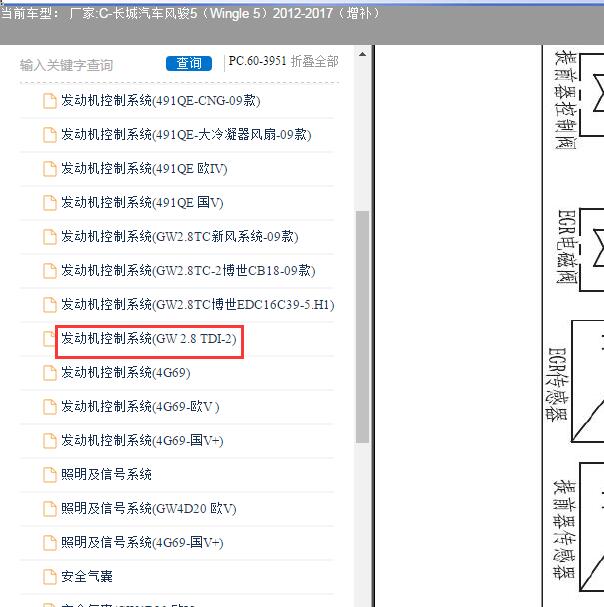Open 照明及信号系统 entry
This screenshot has height=607, width=604.
point(106,475)
